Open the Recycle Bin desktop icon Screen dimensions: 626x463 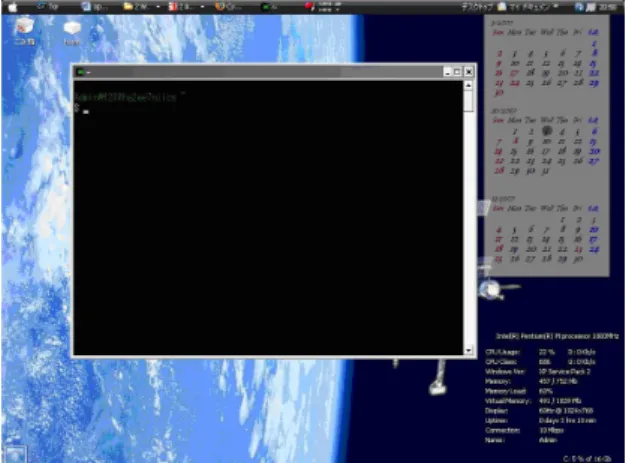point(24,30)
